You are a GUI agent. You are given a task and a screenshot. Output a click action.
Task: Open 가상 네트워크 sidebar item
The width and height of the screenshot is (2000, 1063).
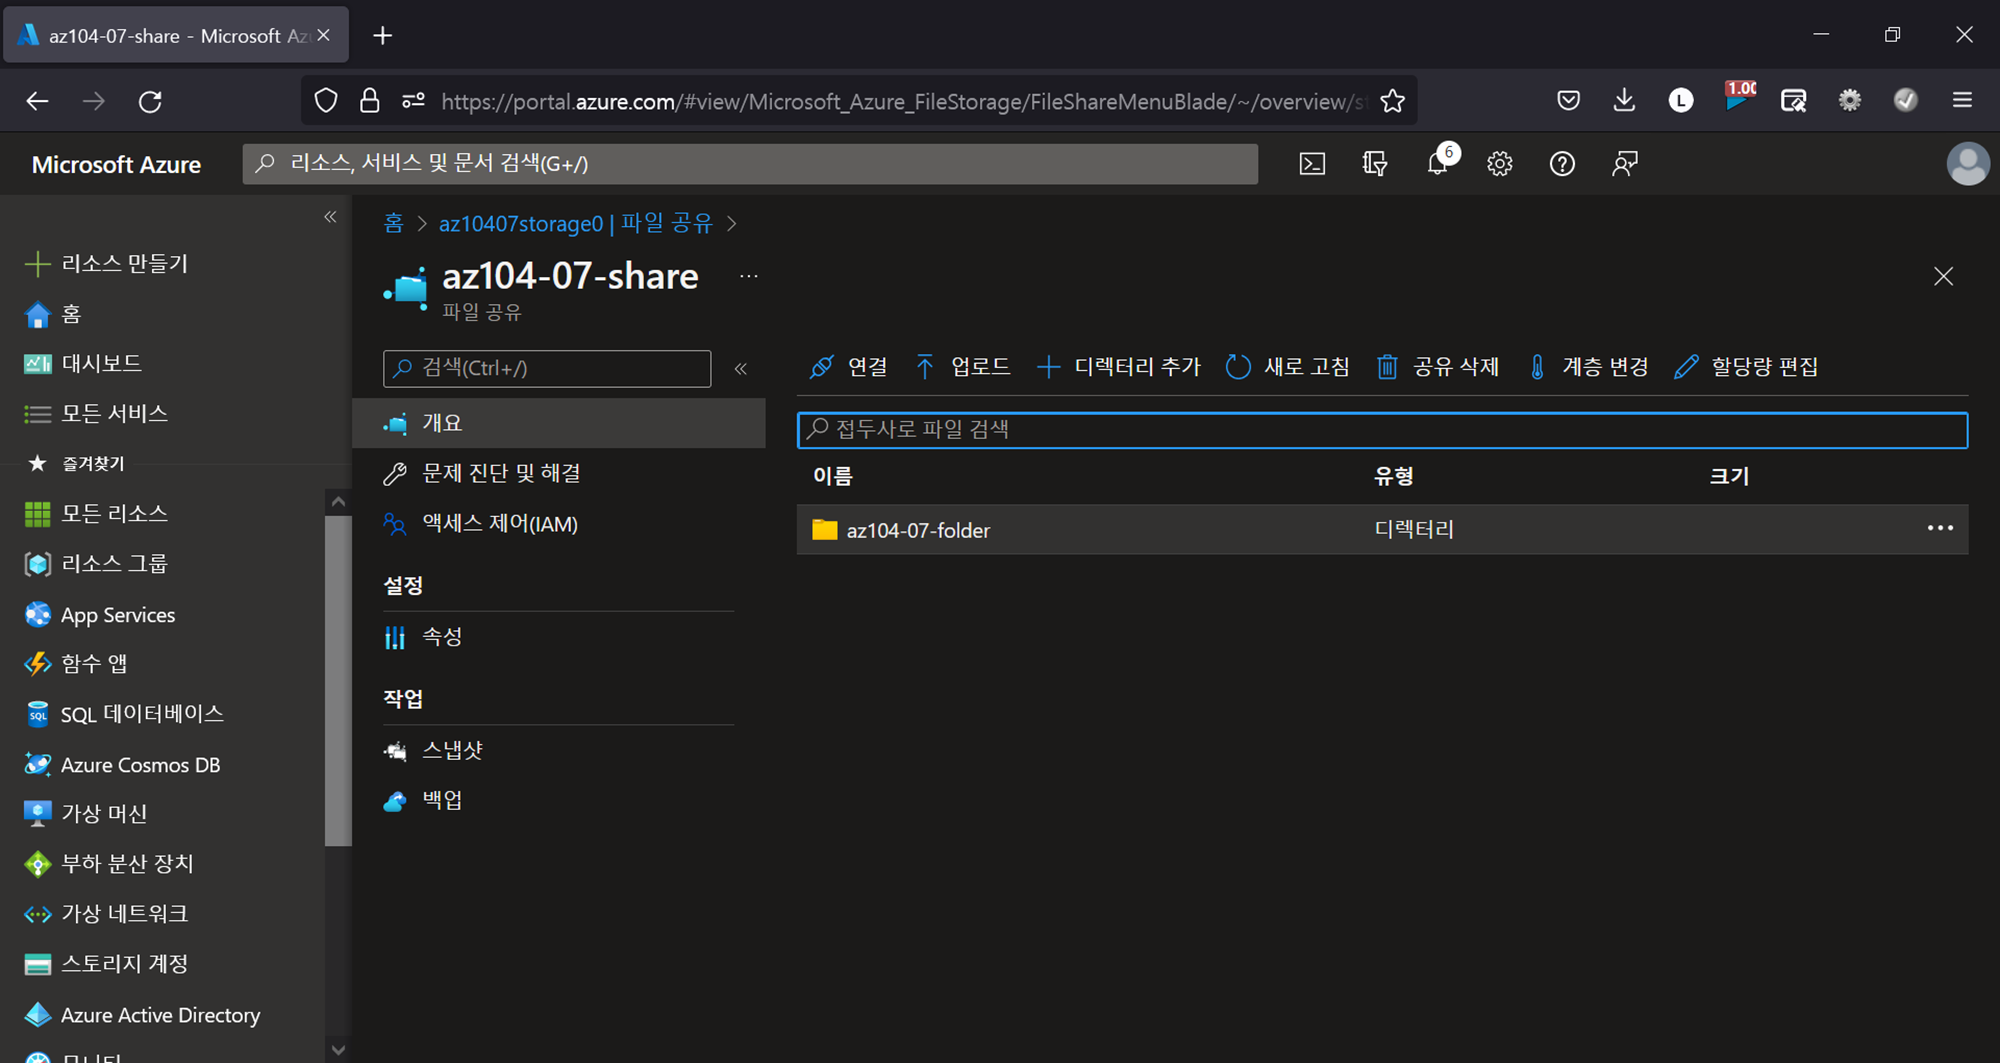(106, 914)
